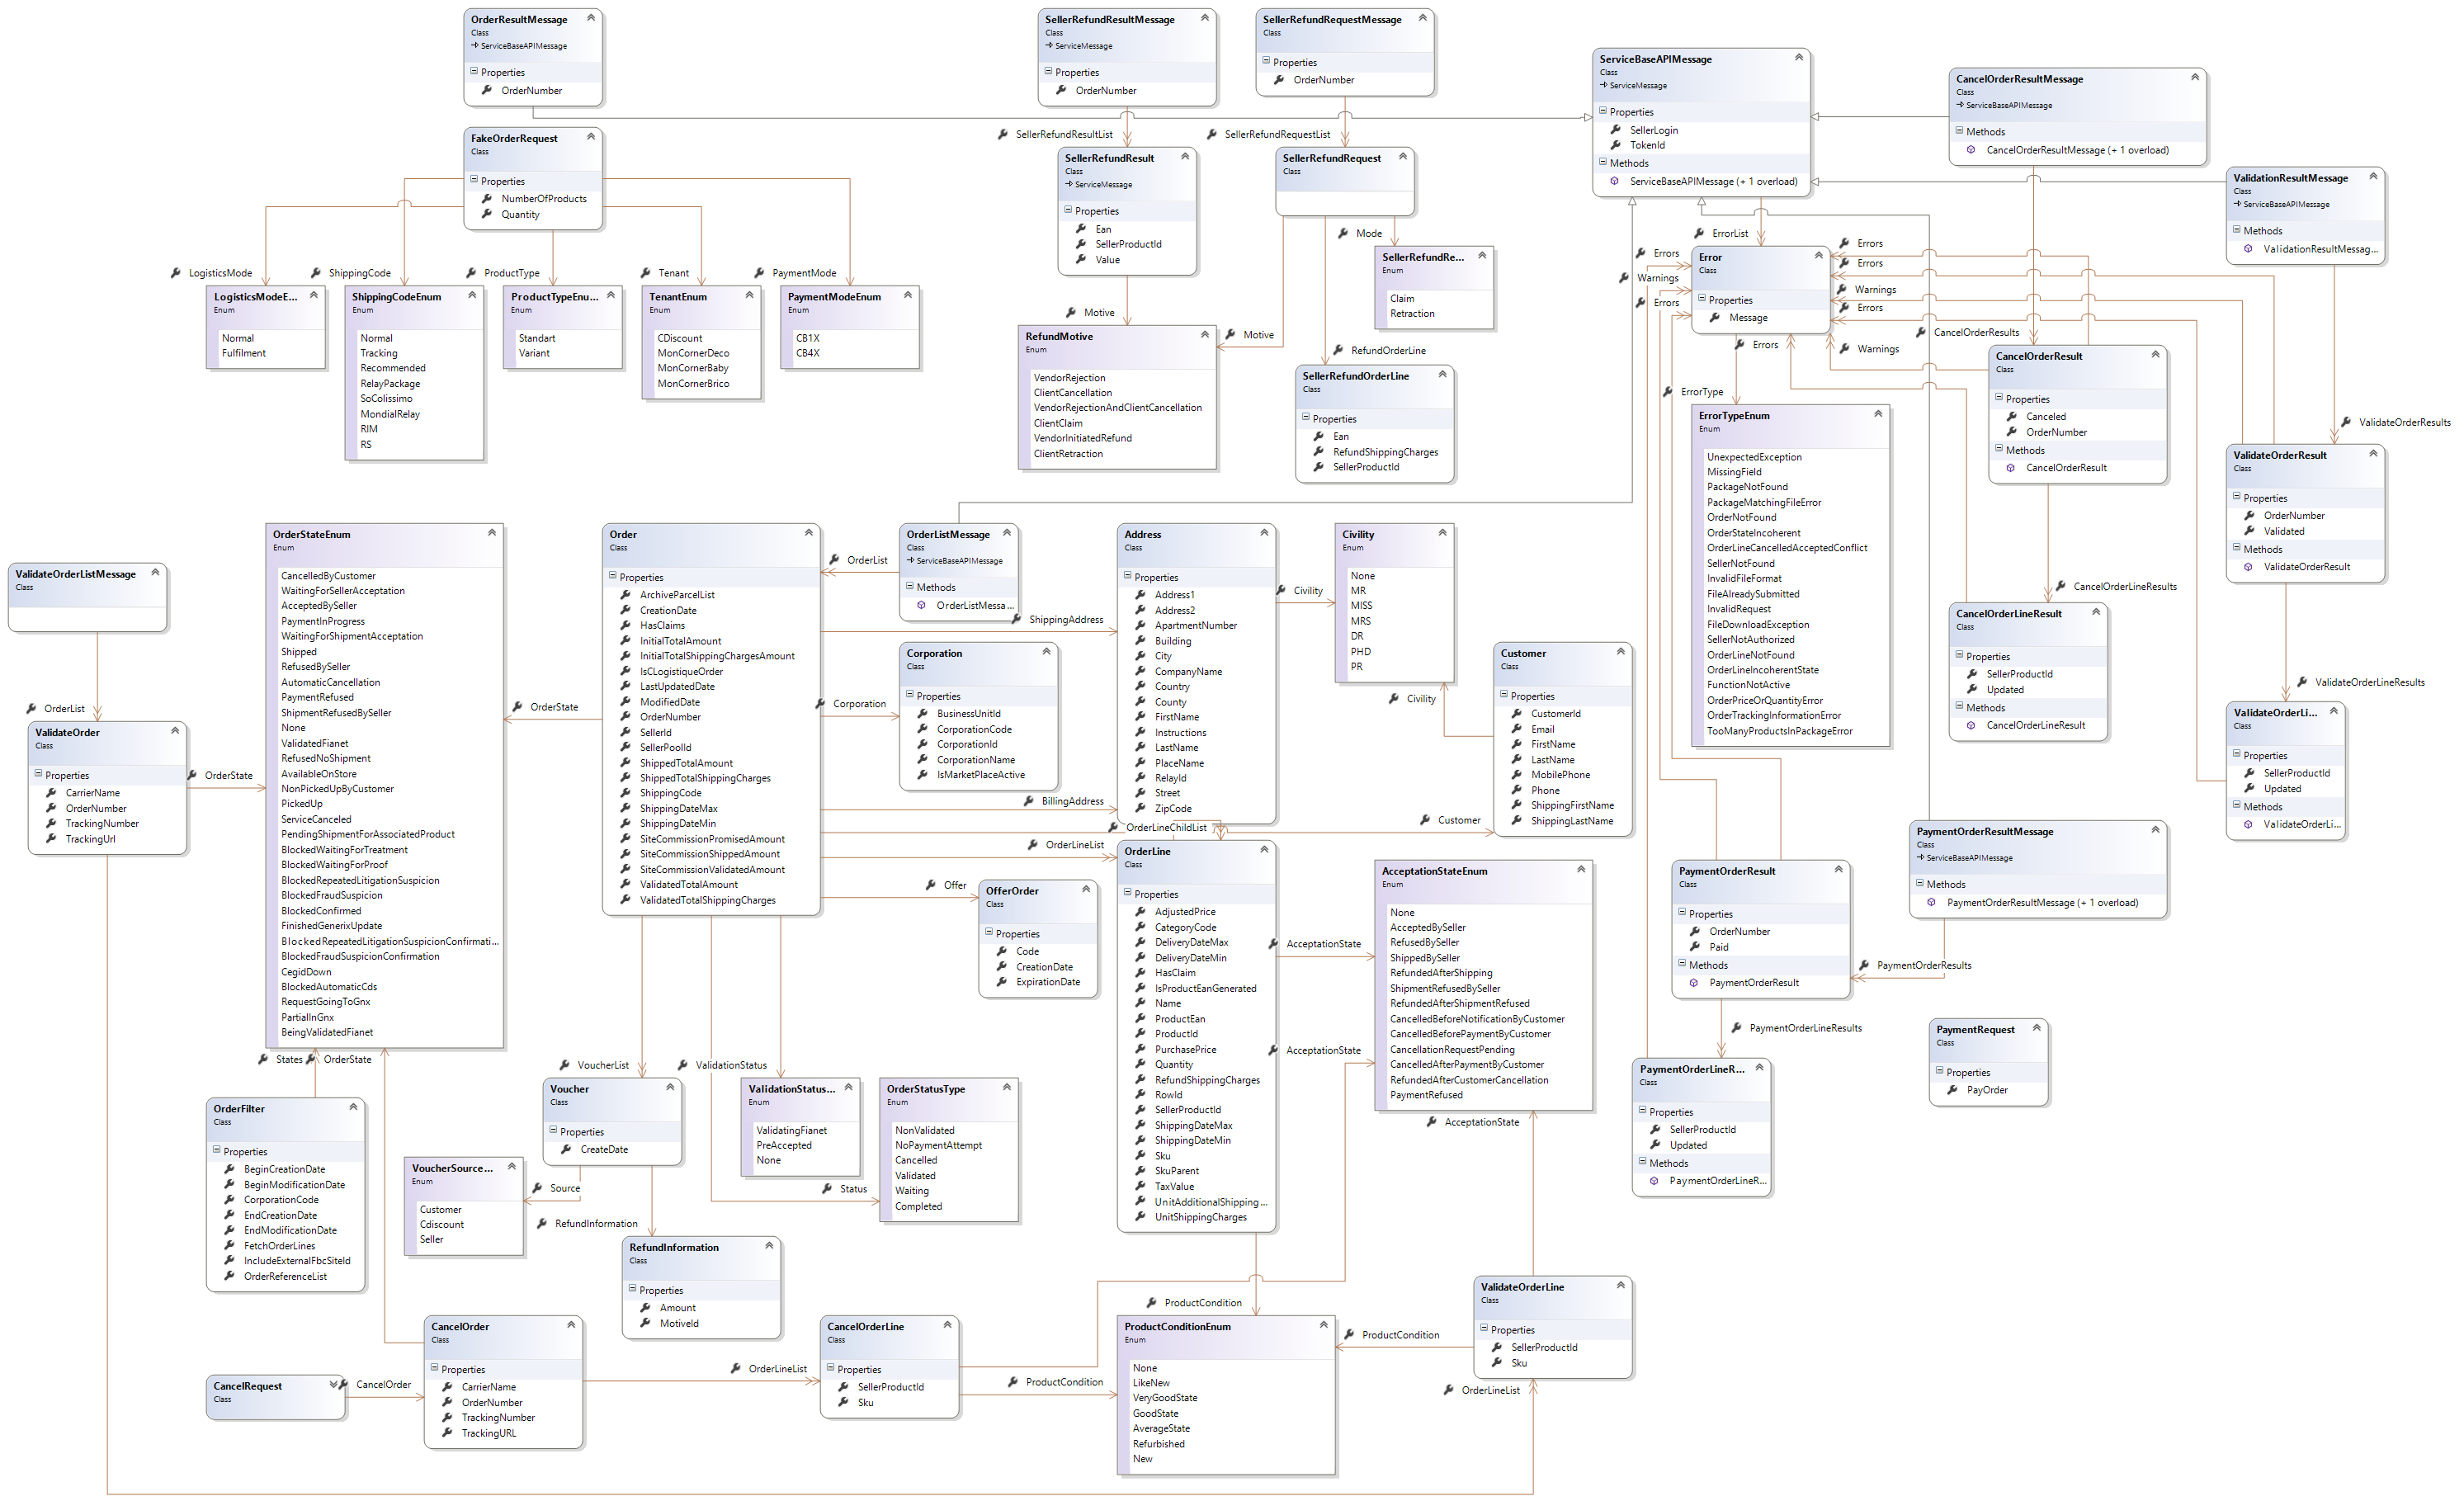The image size is (2464, 1501).
Task: Click the wrench icon next to SellerLogin property
Action: (1615, 130)
